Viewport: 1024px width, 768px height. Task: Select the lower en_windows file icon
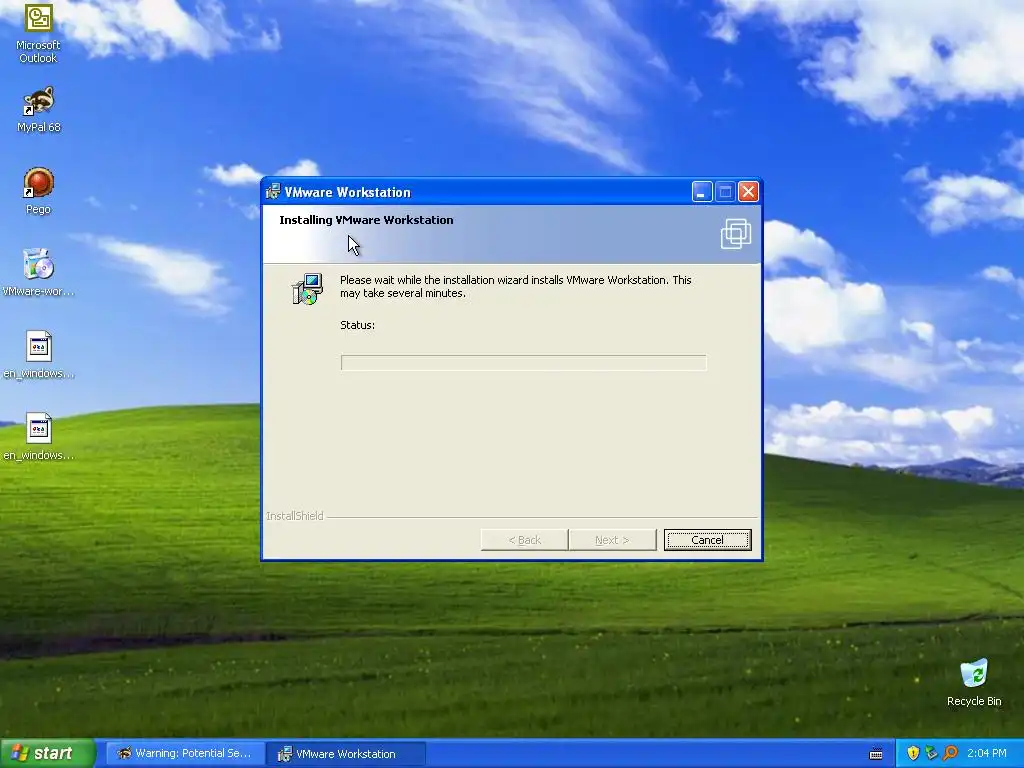[x=39, y=437]
